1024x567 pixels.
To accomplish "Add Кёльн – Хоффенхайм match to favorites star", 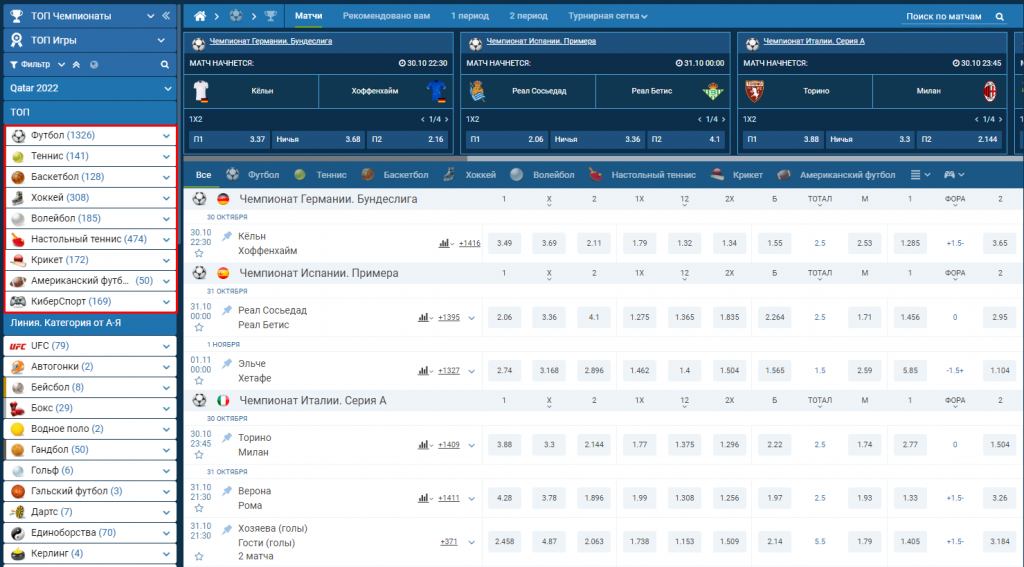I will coord(198,253).
